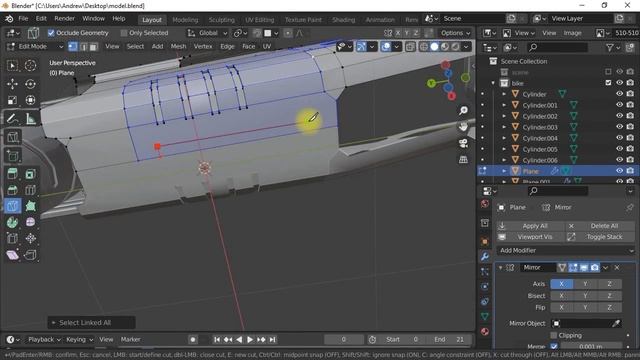640x360 pixels.
Task: Open the Playback dropdown
Action: point(44,340)
